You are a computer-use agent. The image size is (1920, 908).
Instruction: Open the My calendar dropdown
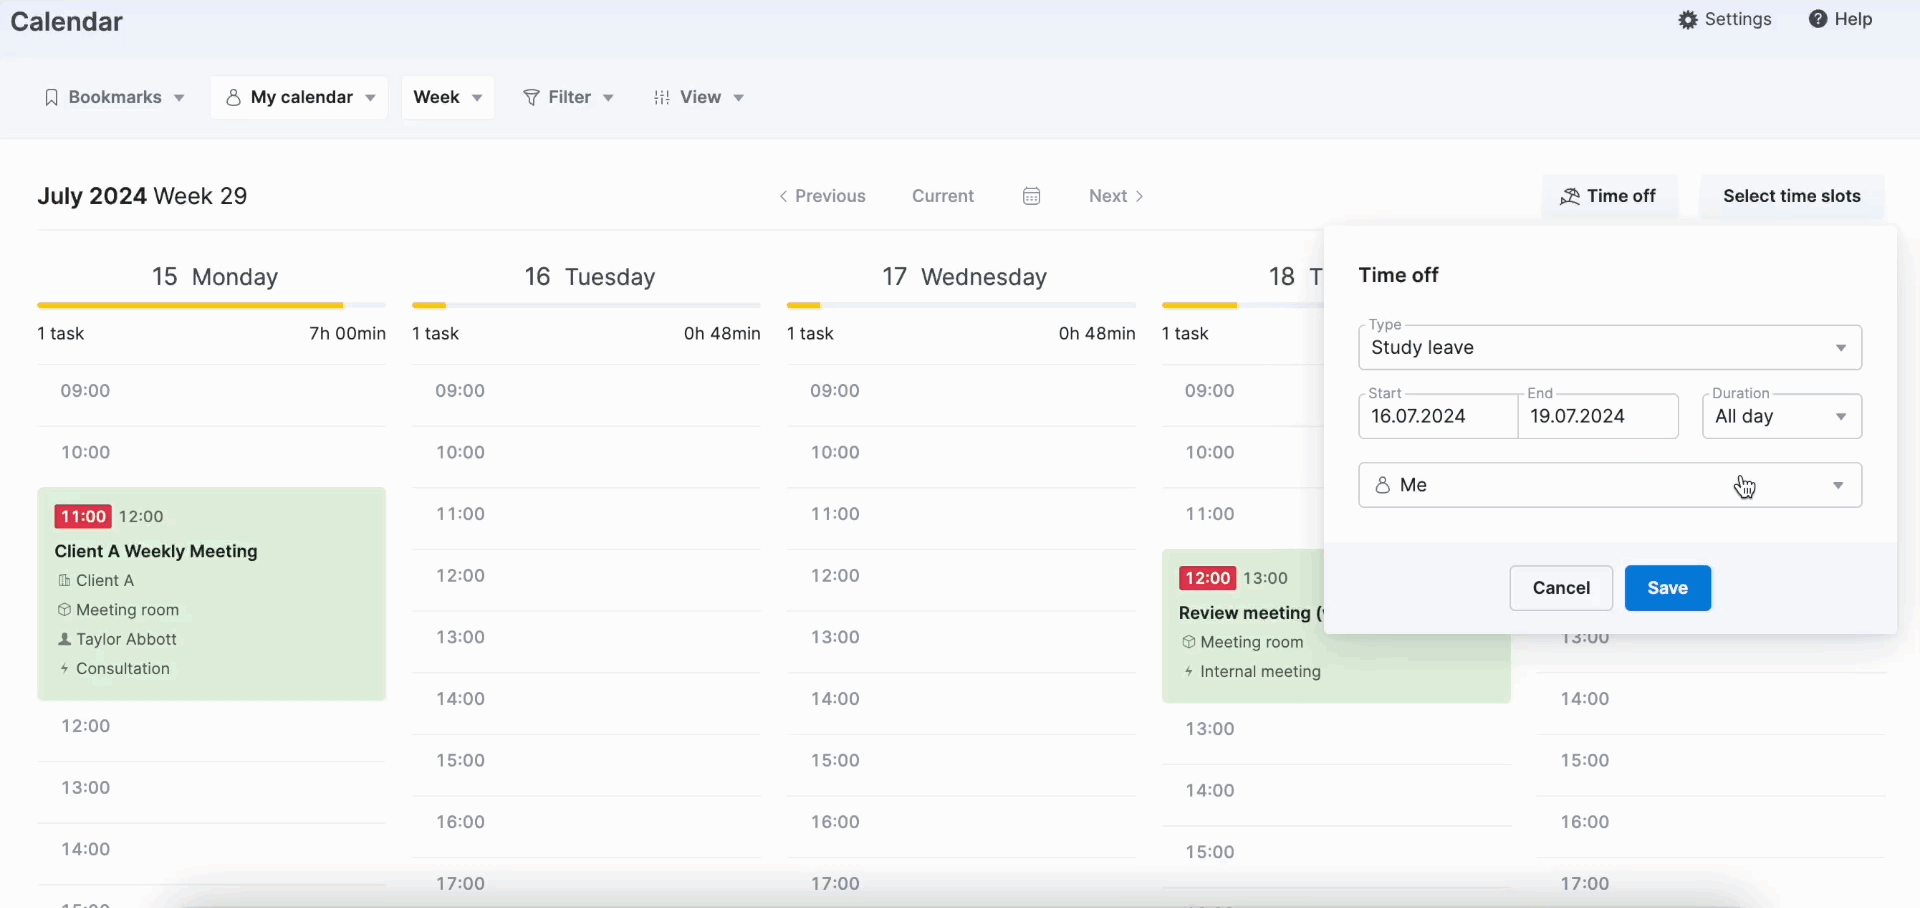coord(299,98)
